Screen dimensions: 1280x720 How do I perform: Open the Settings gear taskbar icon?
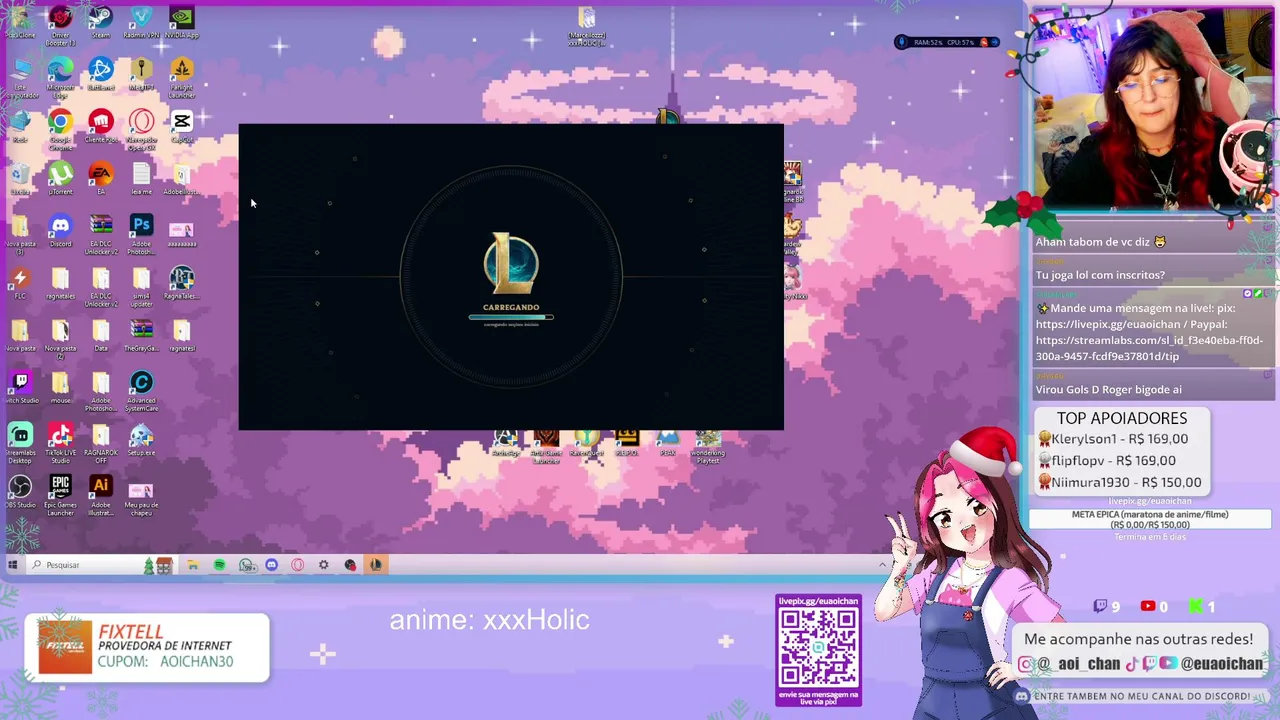click(x=323, y=565)
